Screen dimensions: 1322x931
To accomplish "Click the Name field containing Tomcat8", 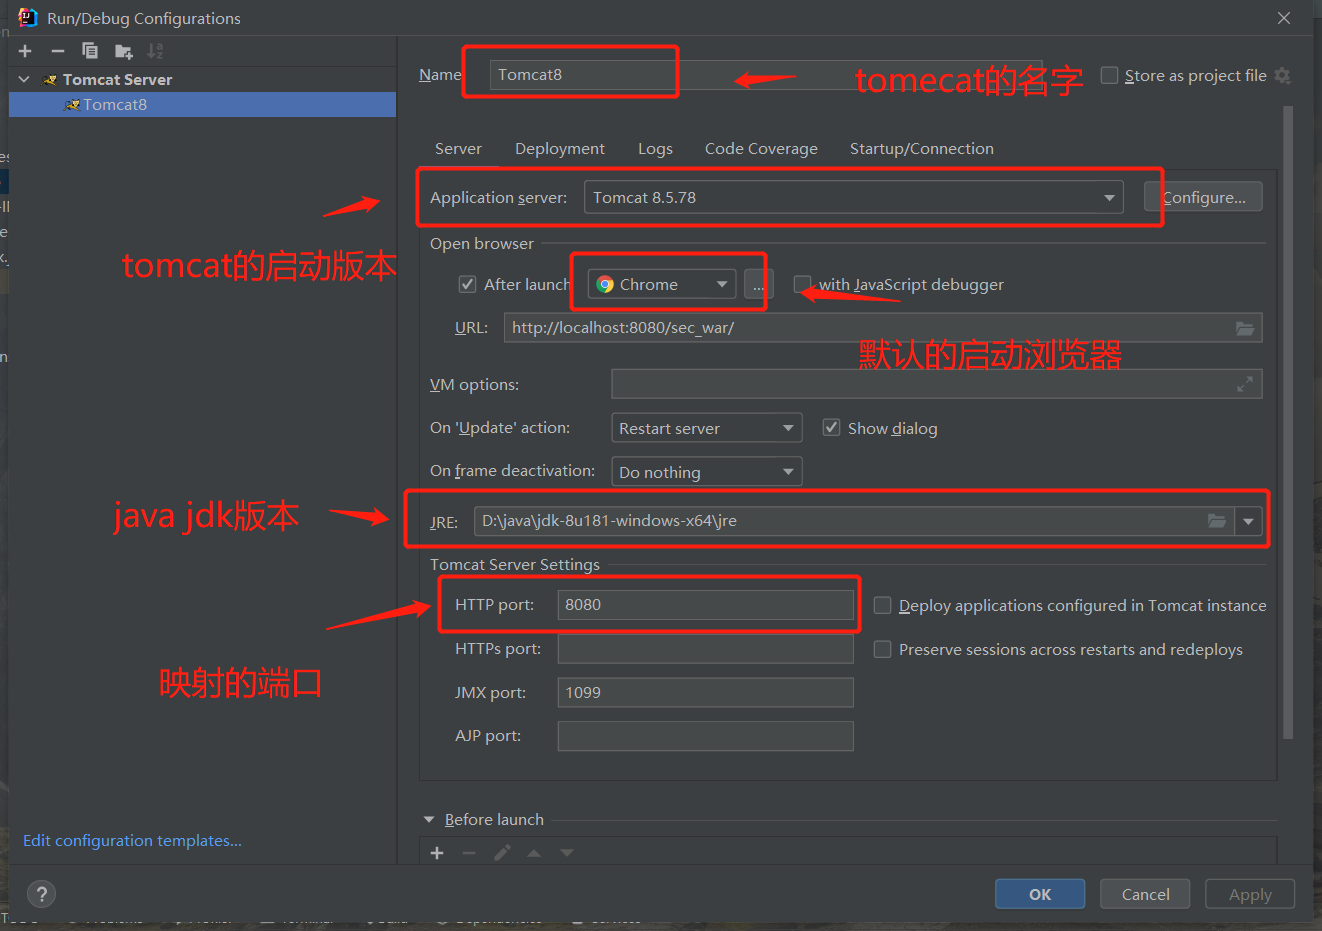I will click(x=766, y=75).
